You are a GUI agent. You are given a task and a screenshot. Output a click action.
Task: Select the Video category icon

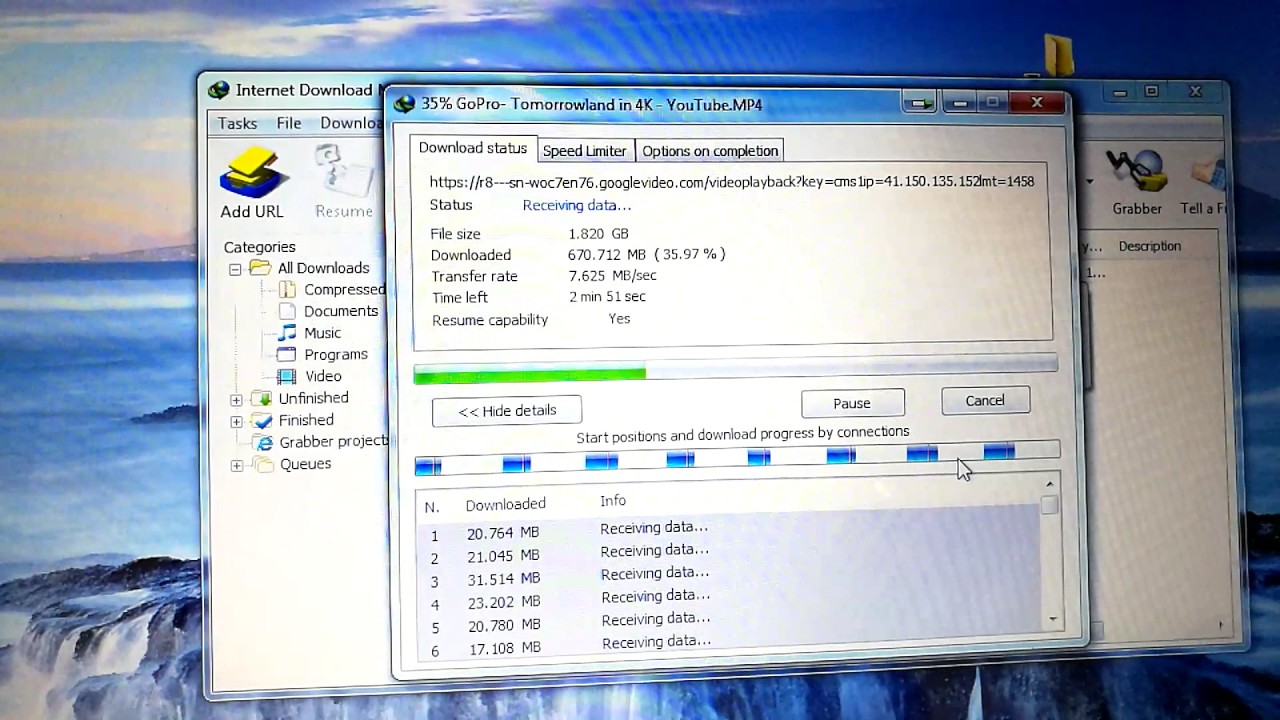click(x=287, y=377)
